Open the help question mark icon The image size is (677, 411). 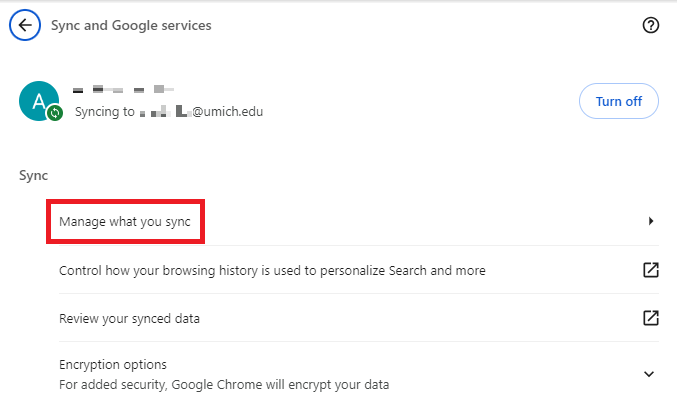[x=650, y=25]
